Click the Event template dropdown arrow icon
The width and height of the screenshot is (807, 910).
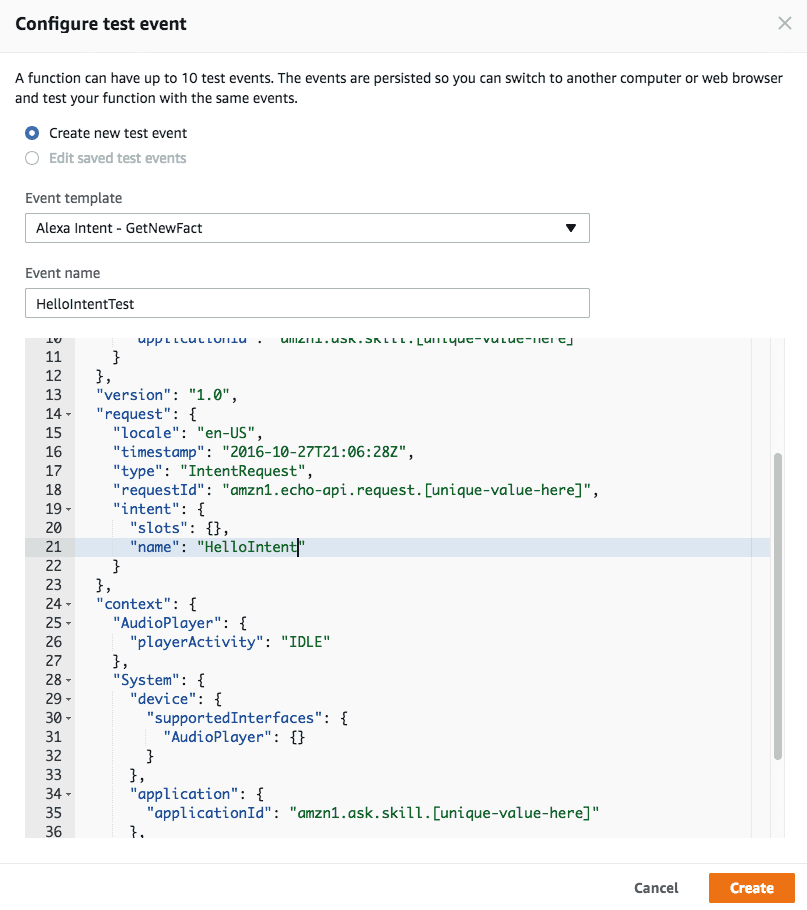coord(572,228)
